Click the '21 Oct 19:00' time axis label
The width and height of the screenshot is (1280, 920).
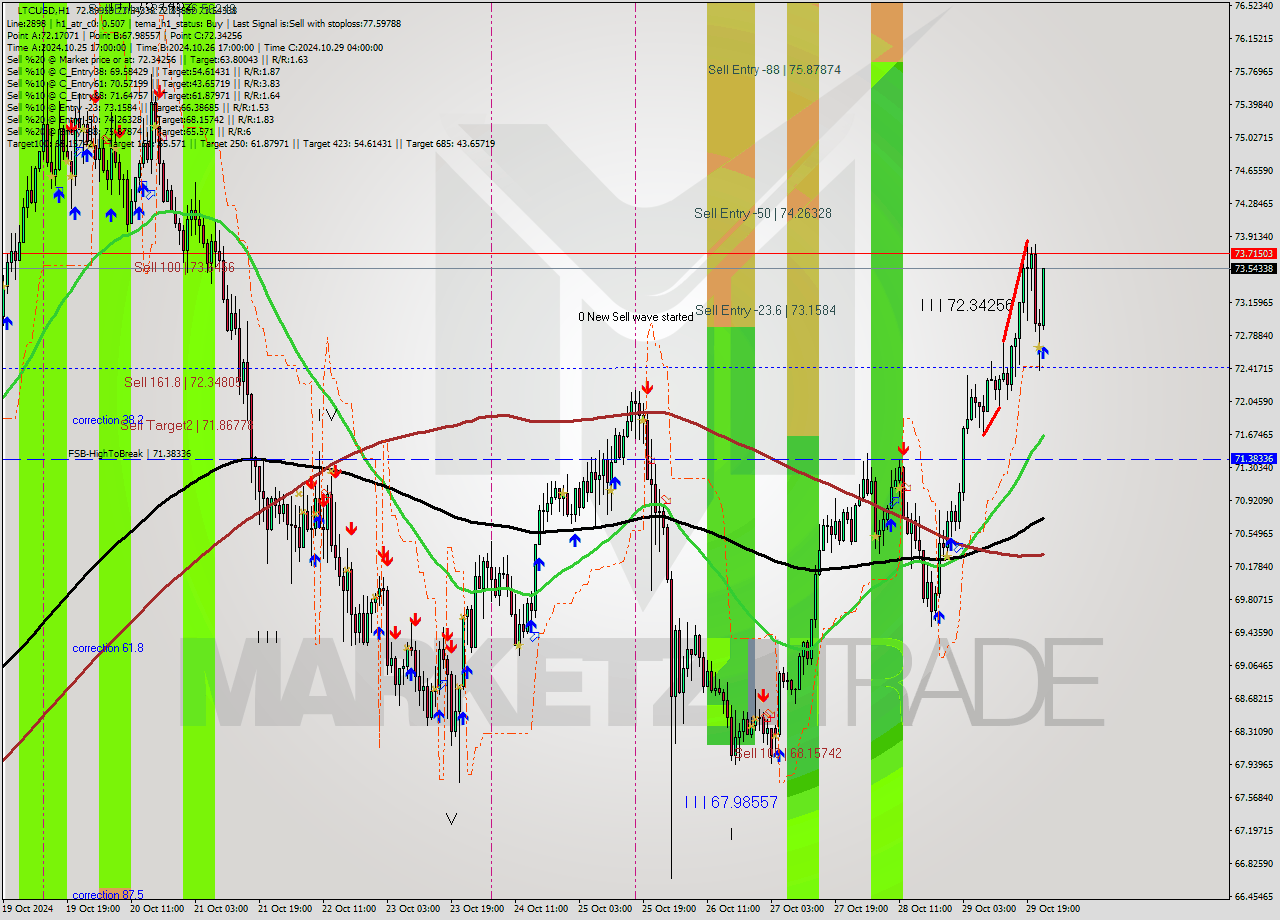pyautogui.click(x=284, y=909)
